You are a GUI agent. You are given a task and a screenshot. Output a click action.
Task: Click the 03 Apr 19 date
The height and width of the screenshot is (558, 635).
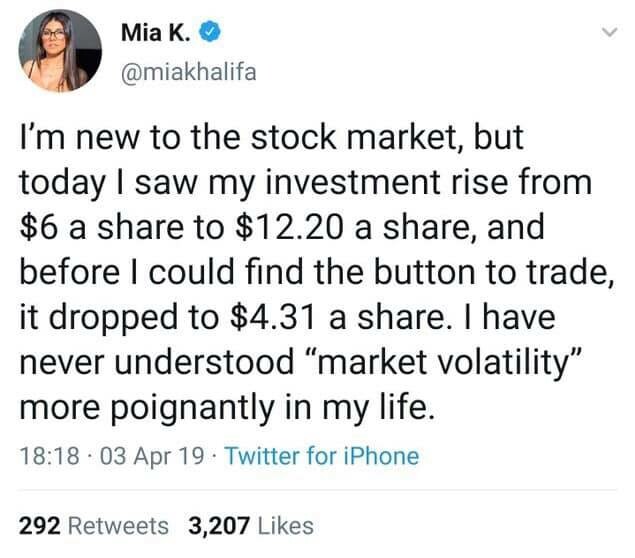[151, 456]
